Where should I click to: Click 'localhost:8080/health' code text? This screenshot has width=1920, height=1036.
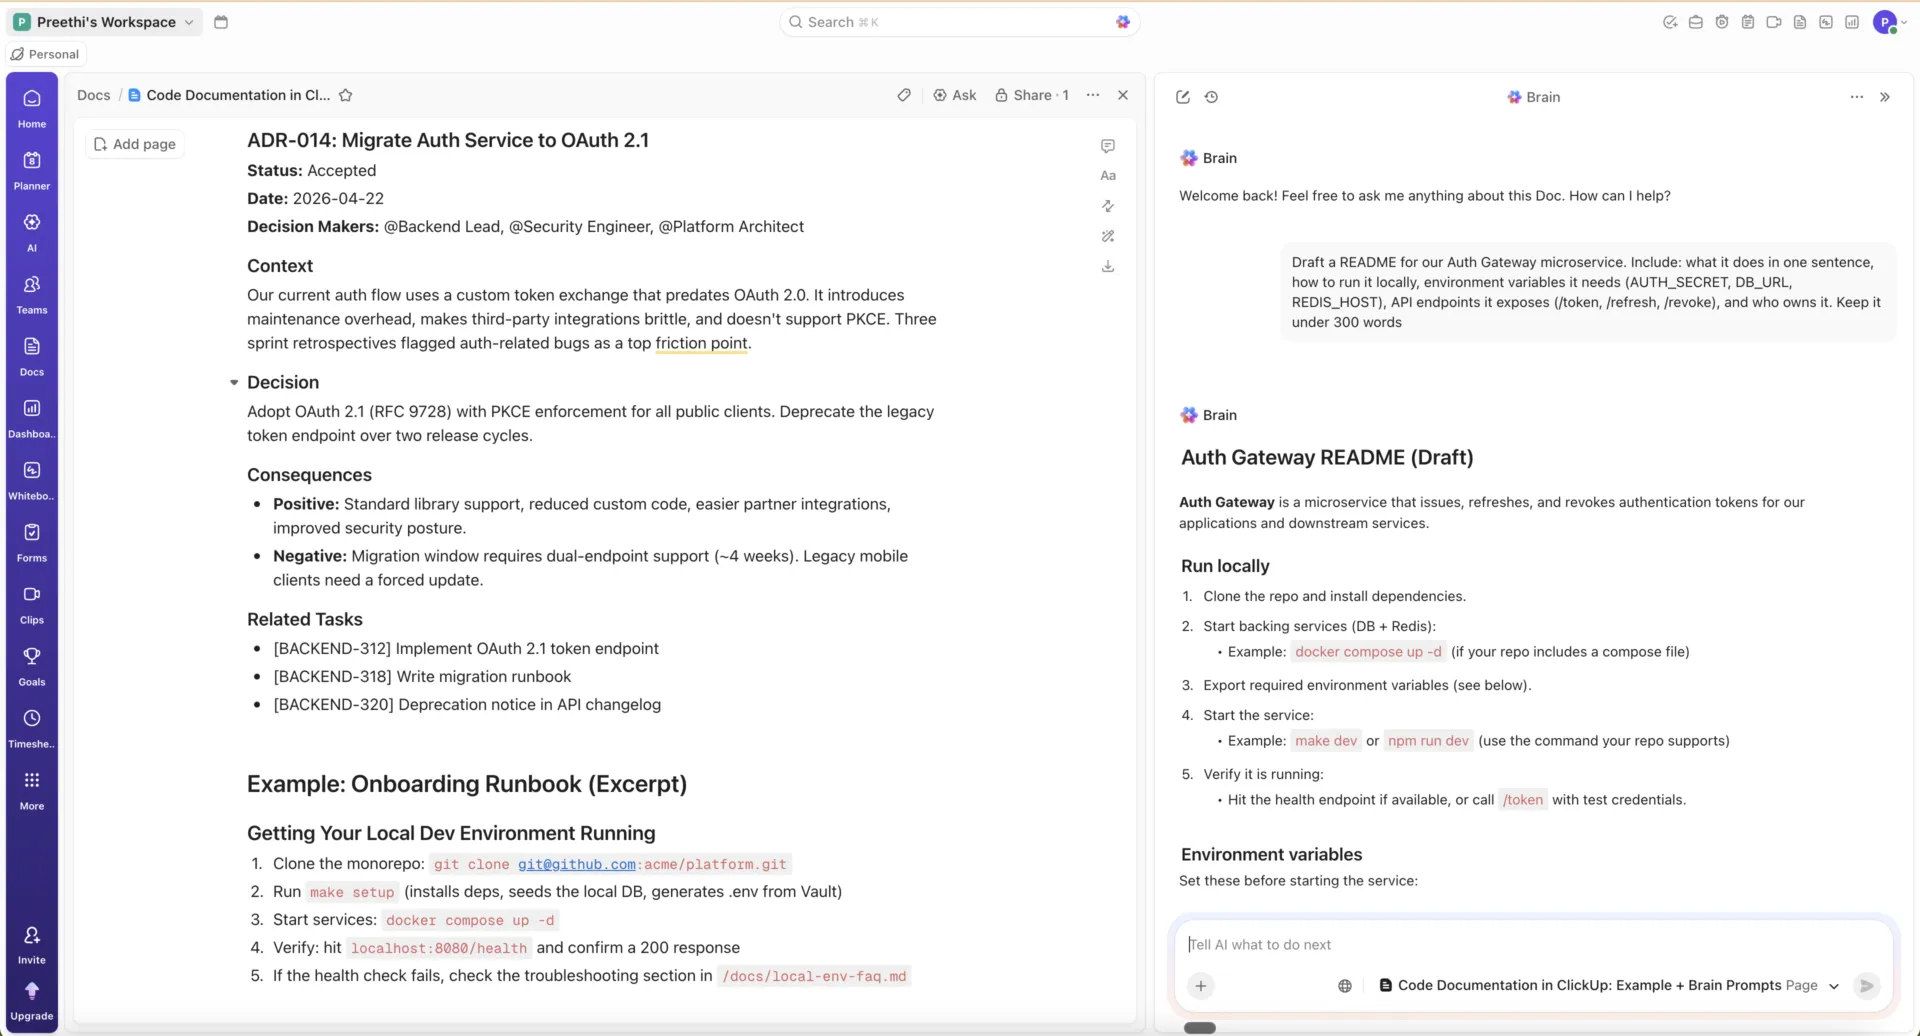pos(439,948)
